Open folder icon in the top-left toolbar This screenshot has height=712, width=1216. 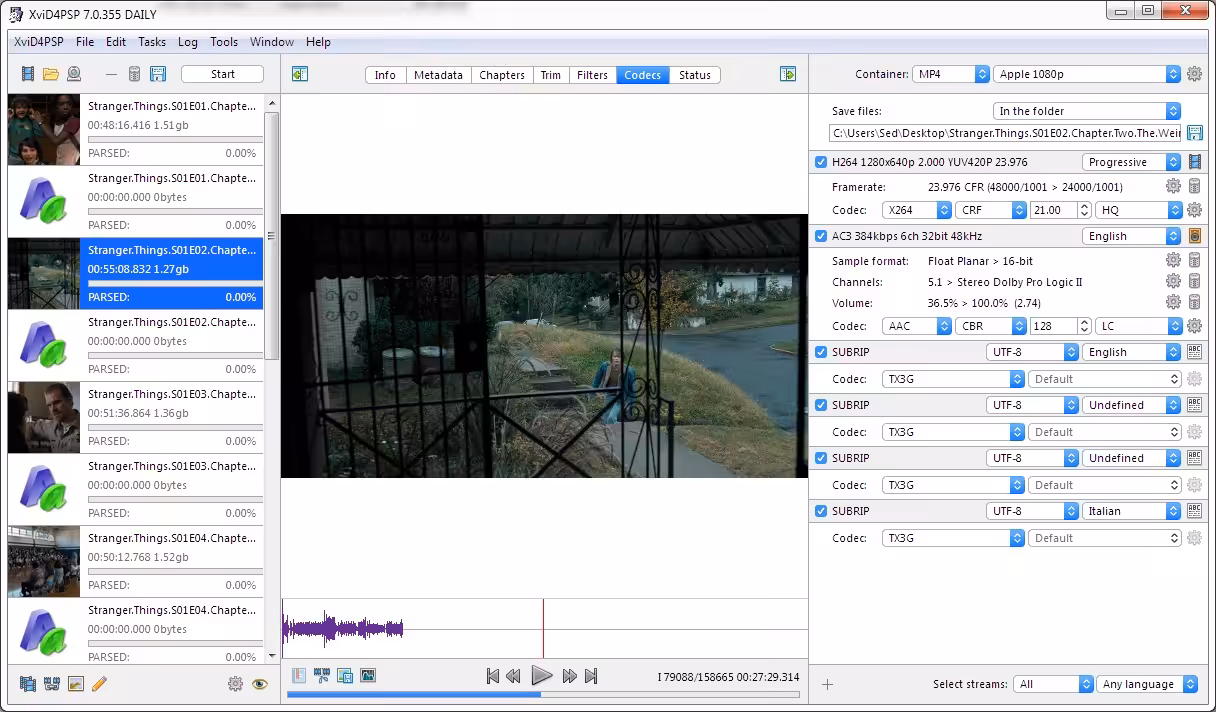[50, 74]
